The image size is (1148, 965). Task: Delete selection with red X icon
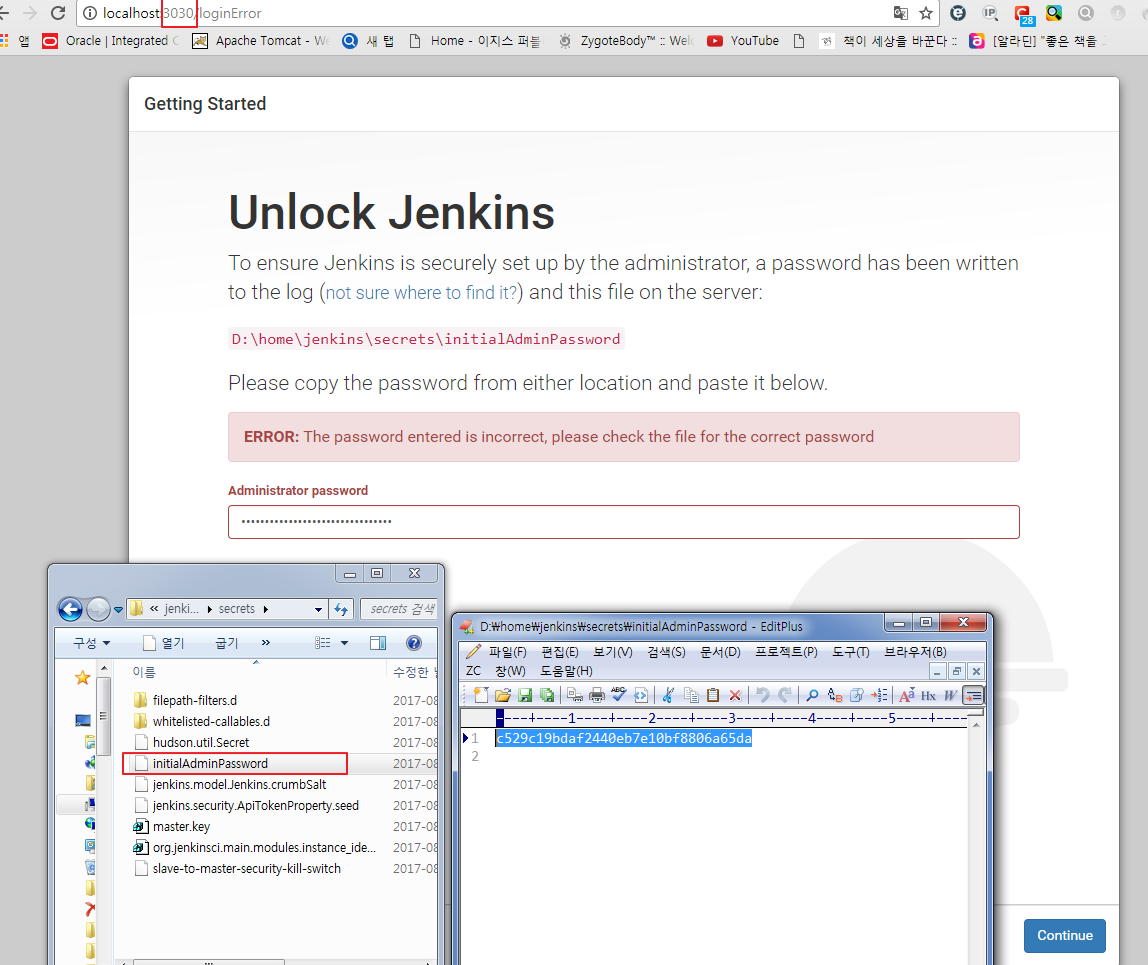point(735,696)
